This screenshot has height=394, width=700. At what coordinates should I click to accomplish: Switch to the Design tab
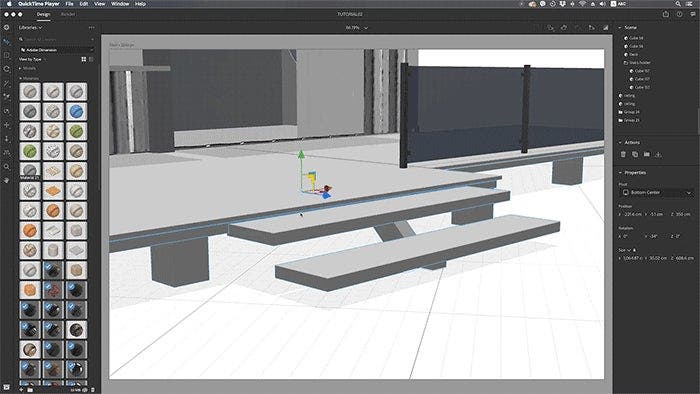coord(43,14)
